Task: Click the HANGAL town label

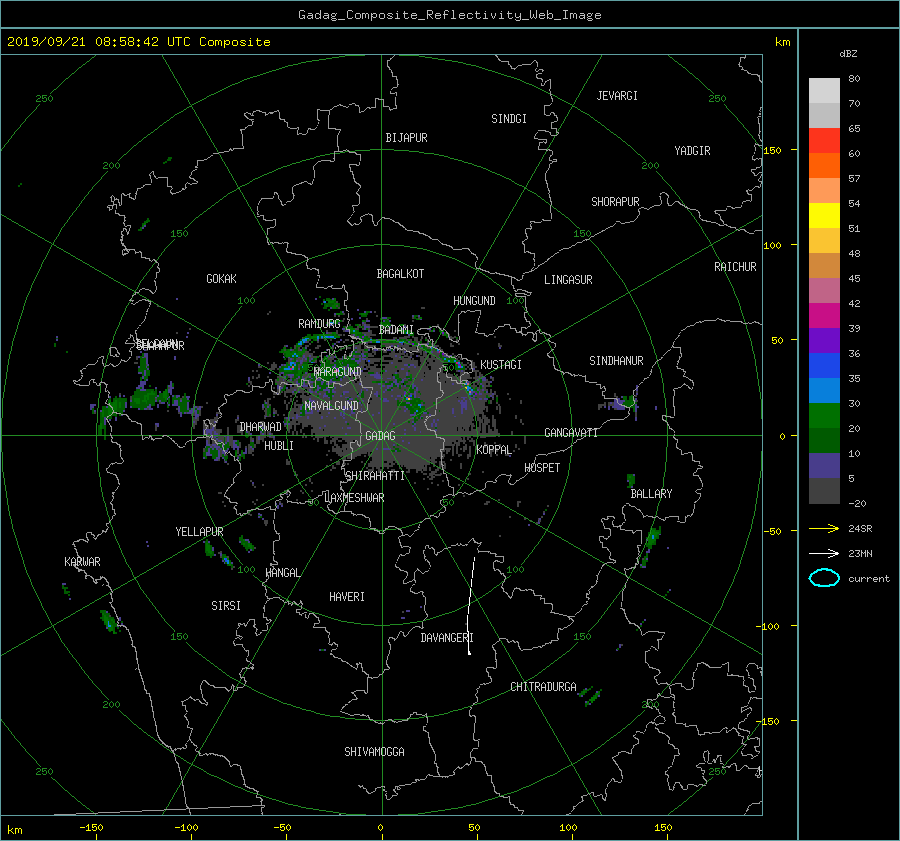Action: pos(282,573)
